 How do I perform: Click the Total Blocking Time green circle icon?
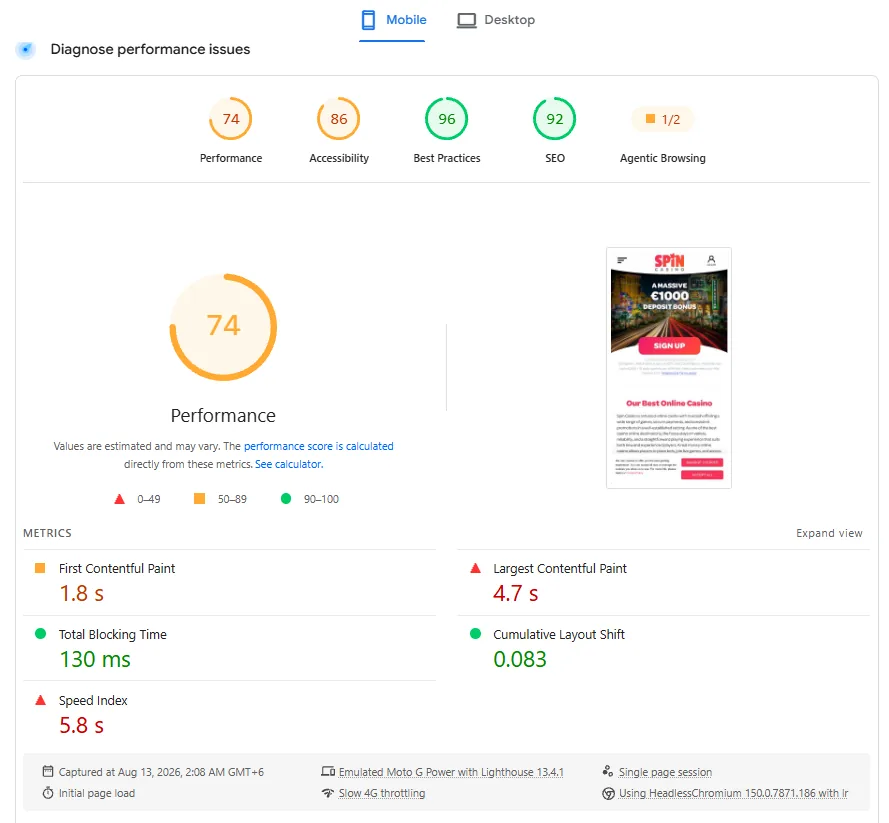40,634
